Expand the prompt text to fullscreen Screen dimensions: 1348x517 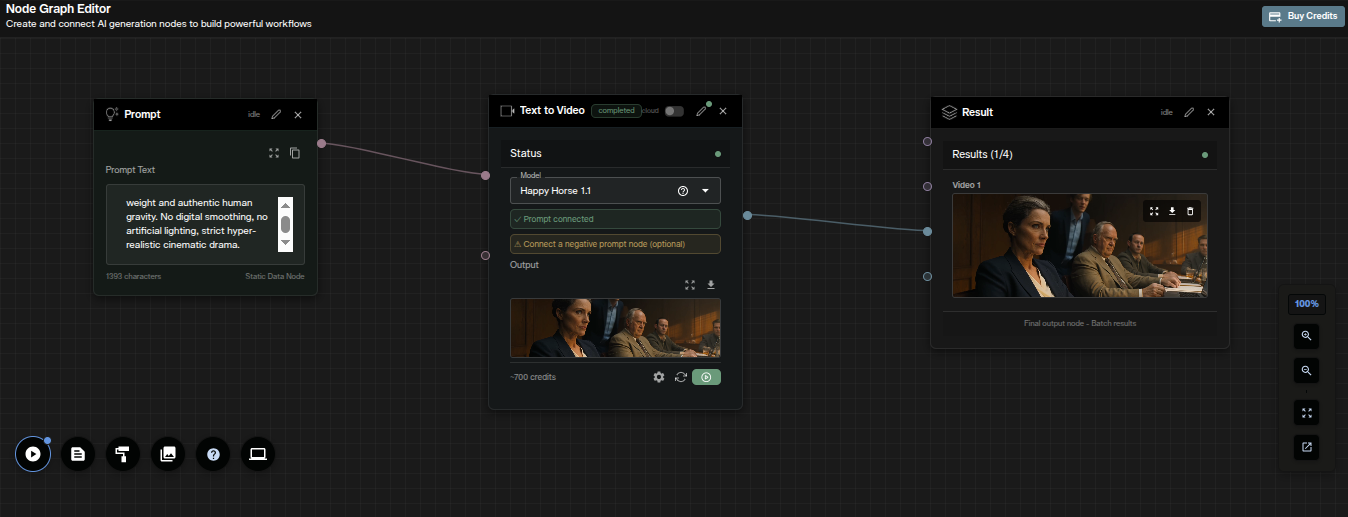pos(274,153)
